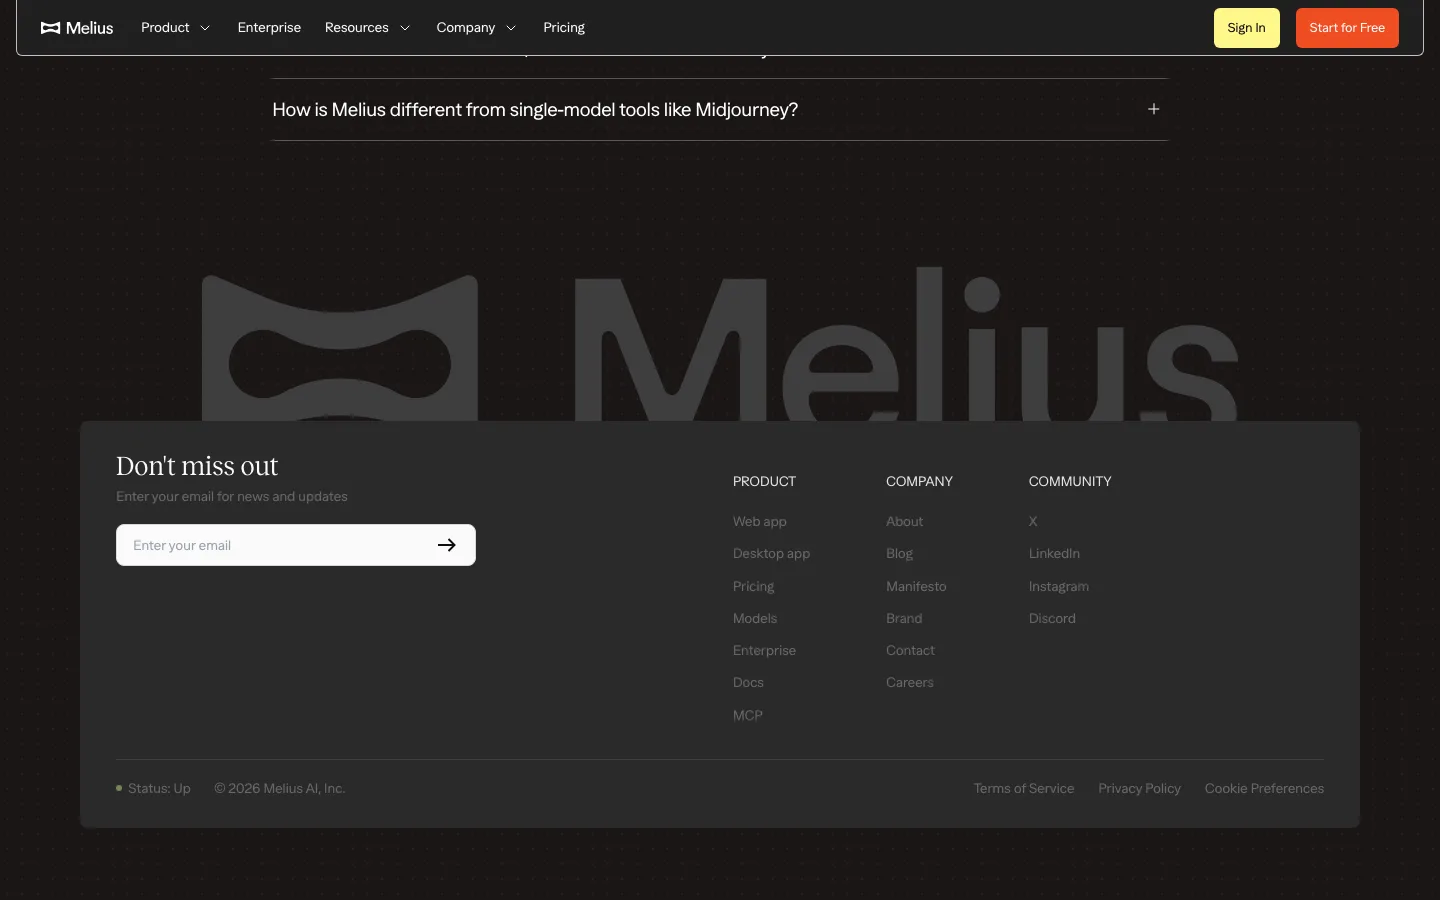Screen dimensions: 1440x900
Task: Visit the footer Enterprise link
Action: pos(764,650)
